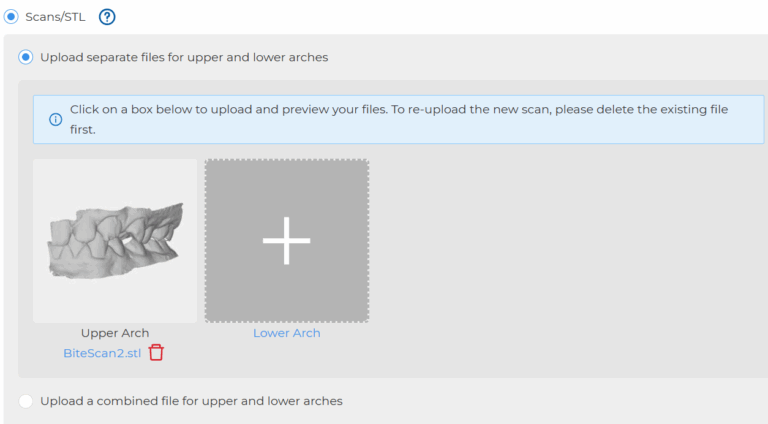Choose the combined file upload radio option
This screenshot has height=424, width=768.
click(x=26, y=401)
